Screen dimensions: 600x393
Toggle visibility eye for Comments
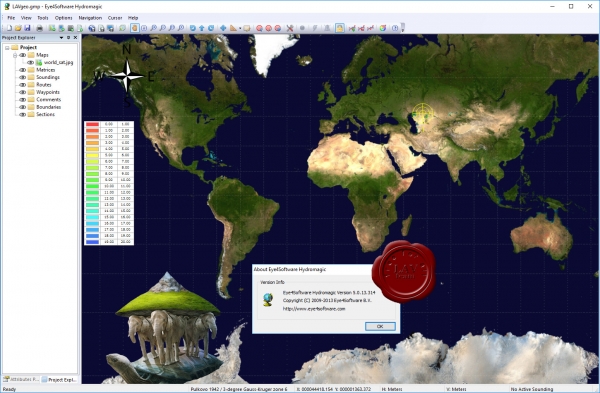23,99
